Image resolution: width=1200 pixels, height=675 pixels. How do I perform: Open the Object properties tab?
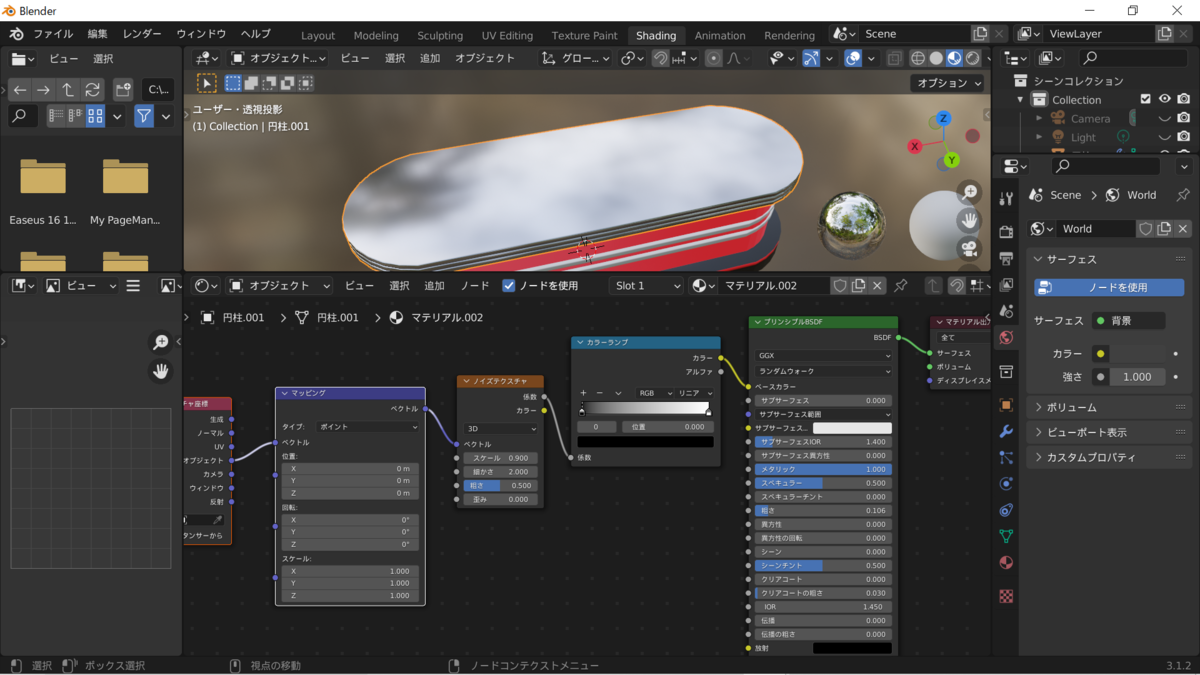[1006, 405]
